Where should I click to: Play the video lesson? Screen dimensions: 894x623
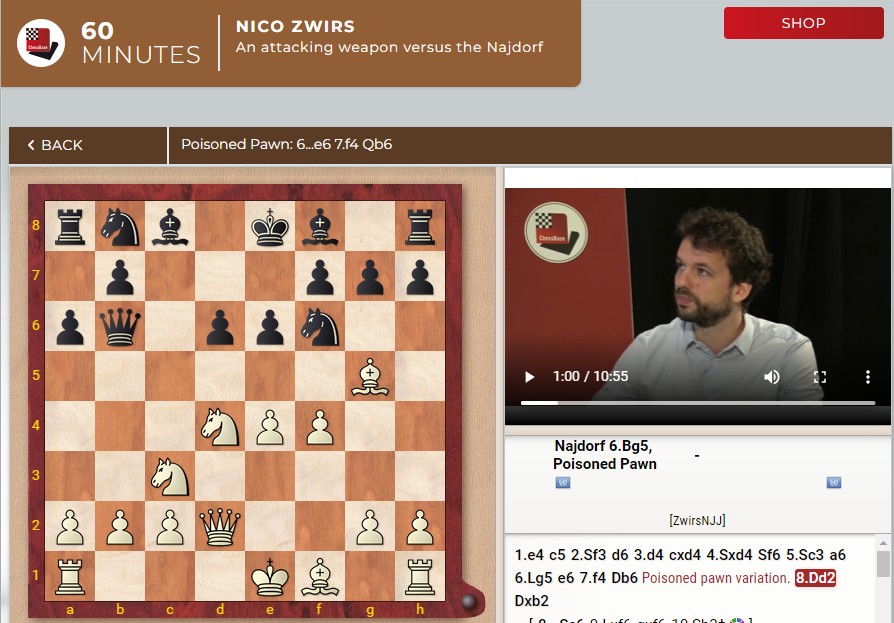pos(530,377)
